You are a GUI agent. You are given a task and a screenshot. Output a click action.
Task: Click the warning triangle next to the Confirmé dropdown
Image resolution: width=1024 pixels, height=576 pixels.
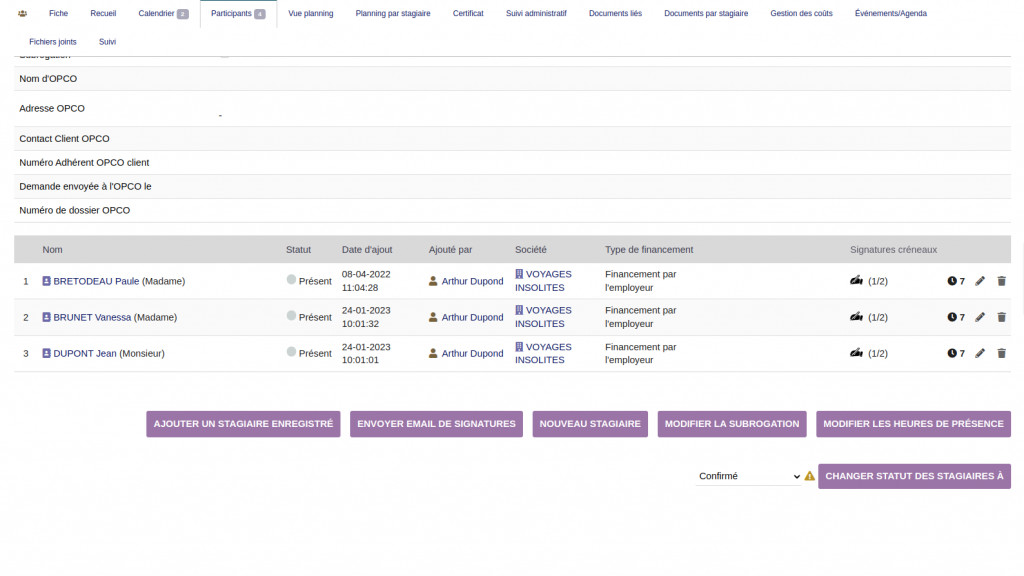pos(810,476)
